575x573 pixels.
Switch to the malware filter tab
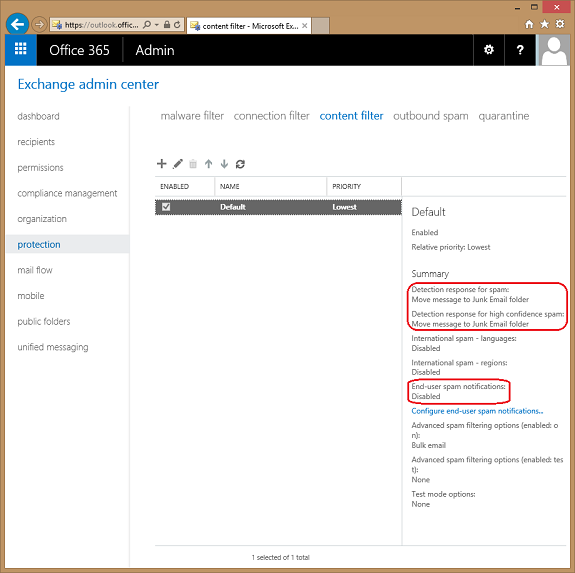click(192, 116)
